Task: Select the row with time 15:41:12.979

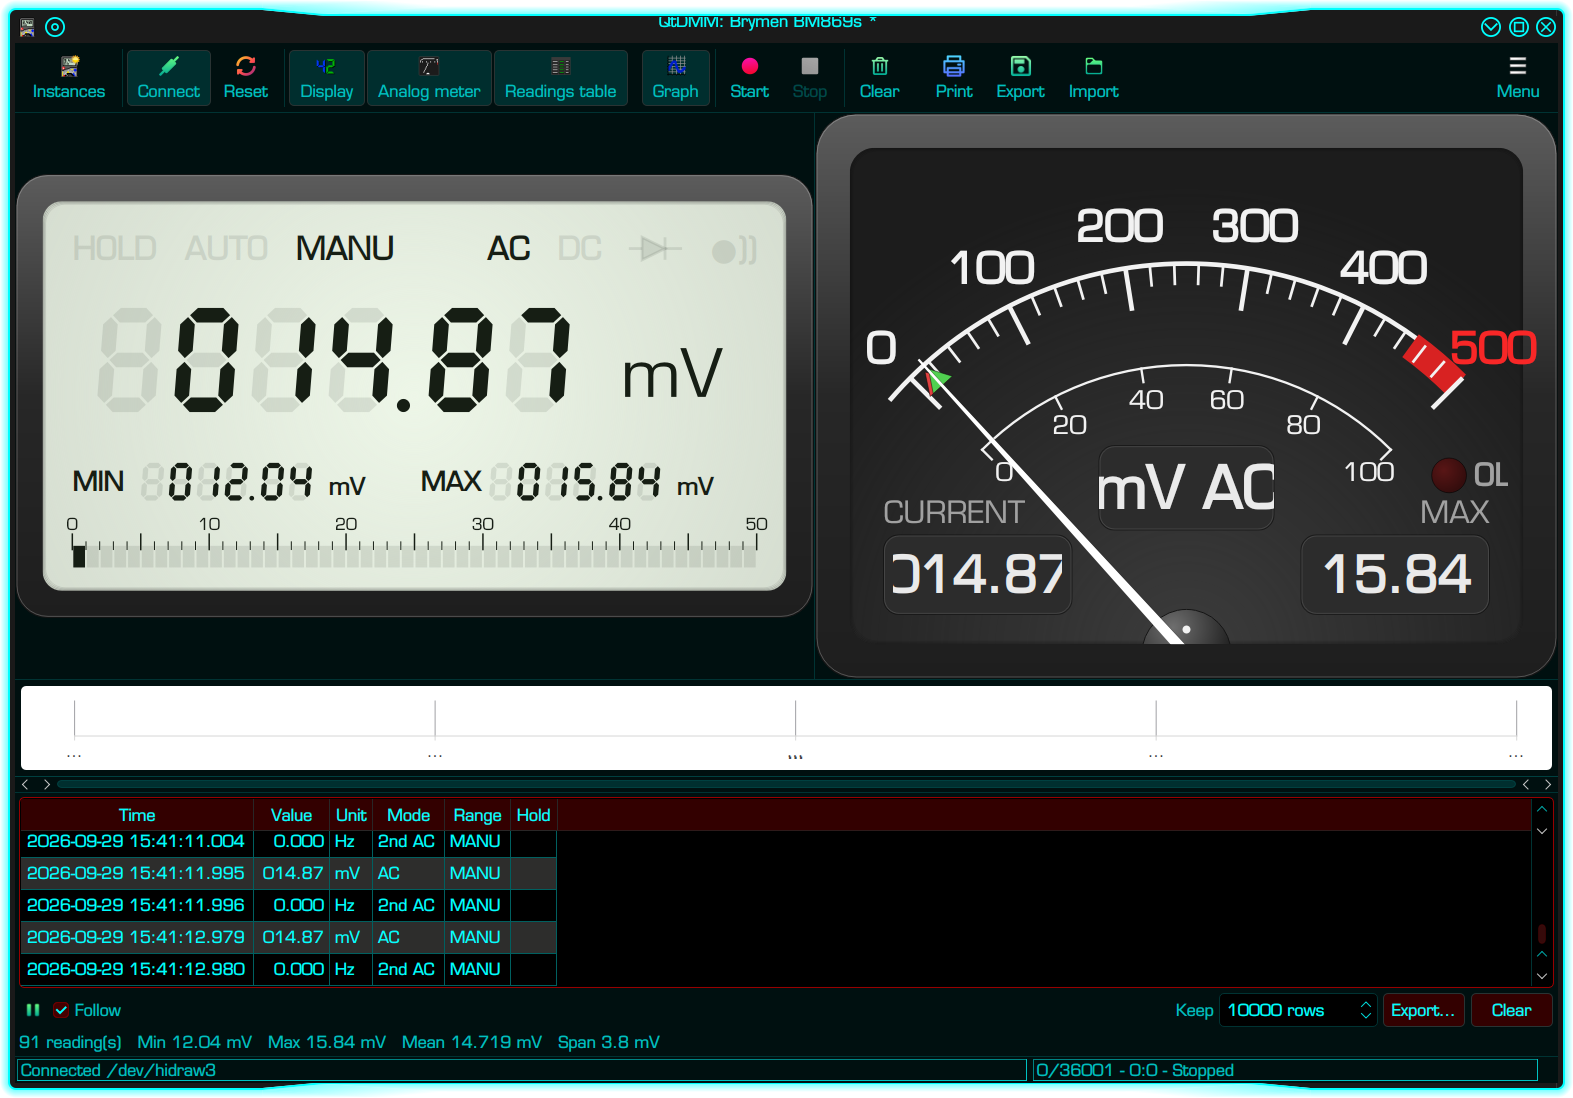Action: point(288,937)
